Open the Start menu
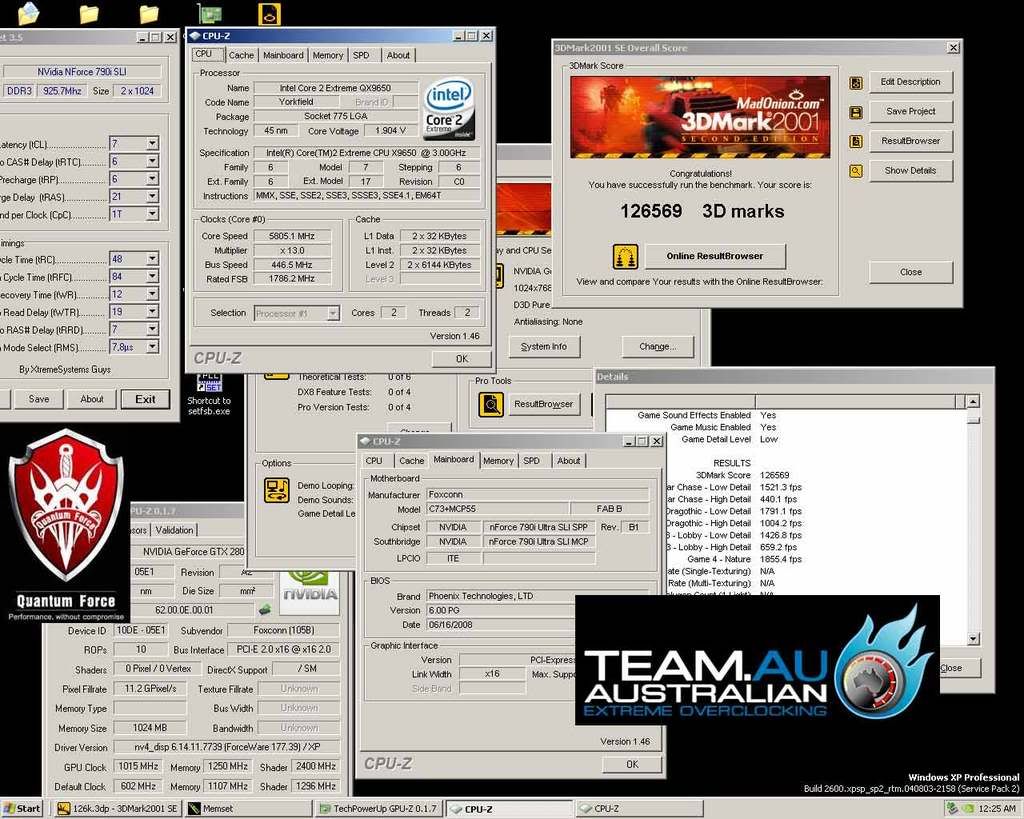 [22, 809]
